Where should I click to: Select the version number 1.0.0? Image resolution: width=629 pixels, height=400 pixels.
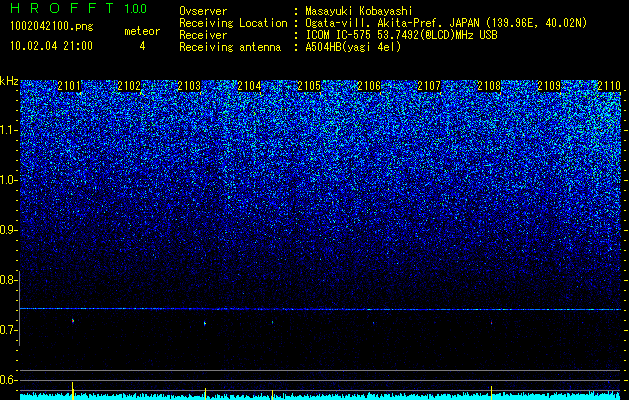[x=136, y=8]
